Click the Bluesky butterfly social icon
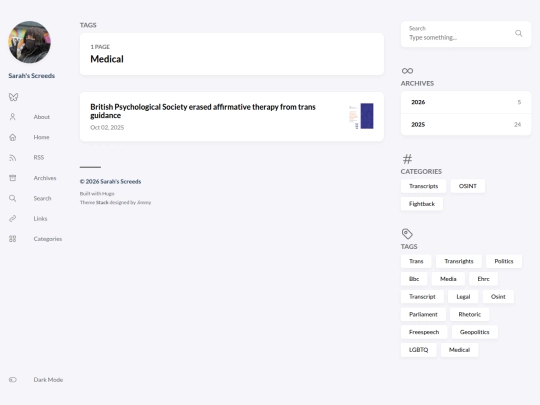Screen dimensions: 540x405 13,97
